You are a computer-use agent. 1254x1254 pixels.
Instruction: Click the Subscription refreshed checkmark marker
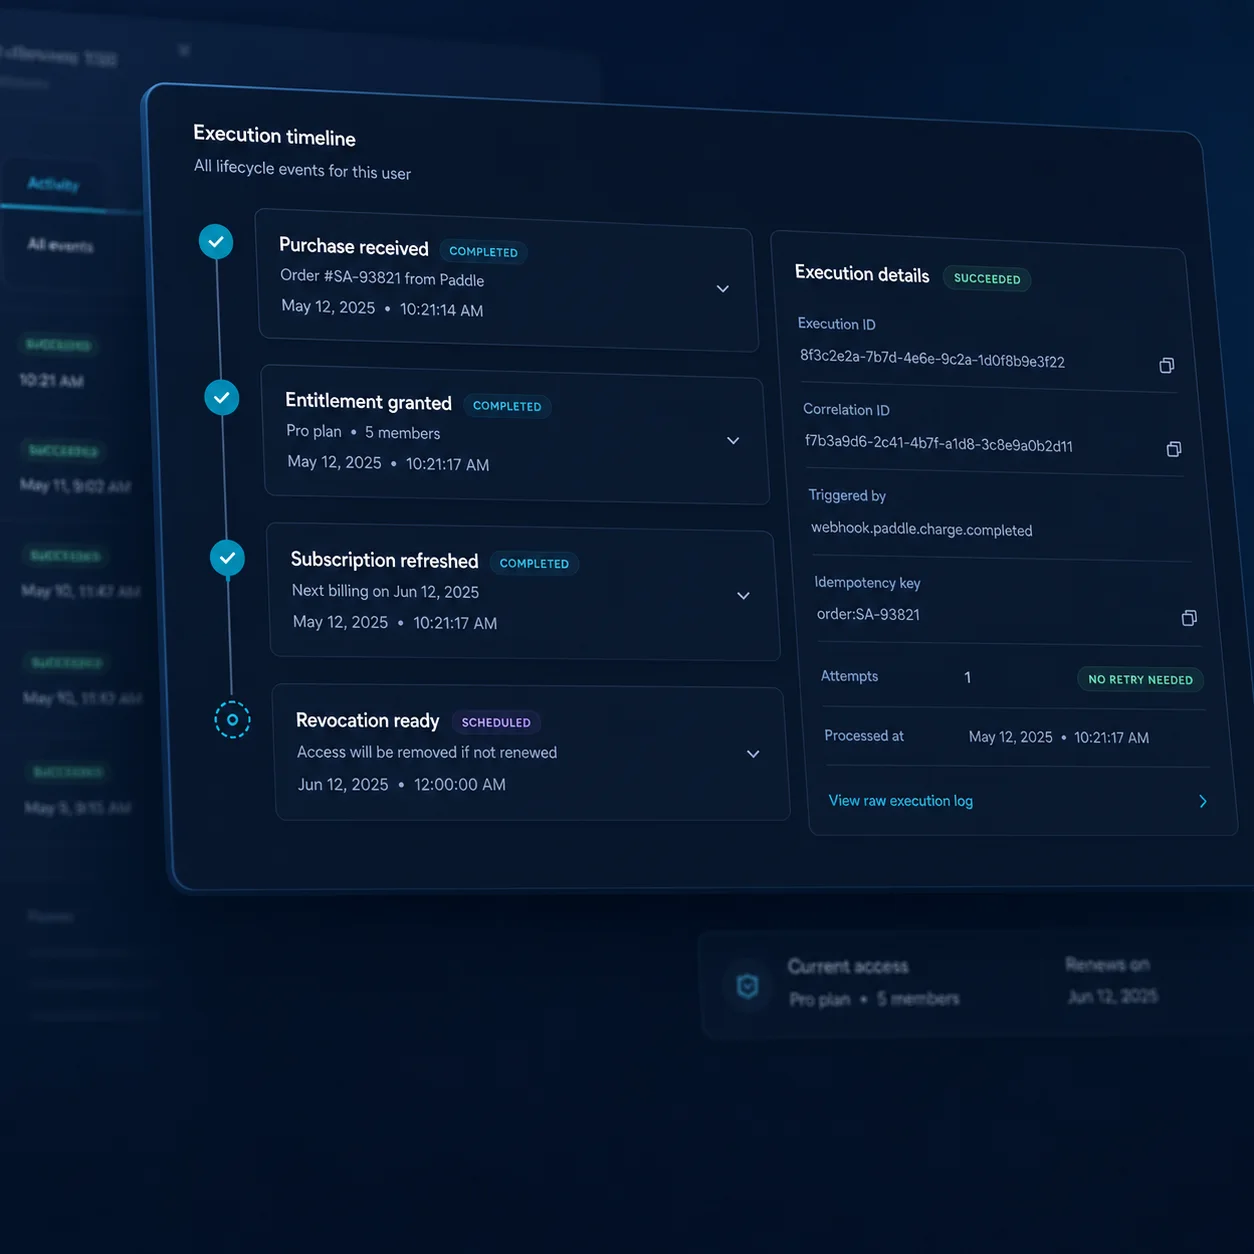(228, 558)
